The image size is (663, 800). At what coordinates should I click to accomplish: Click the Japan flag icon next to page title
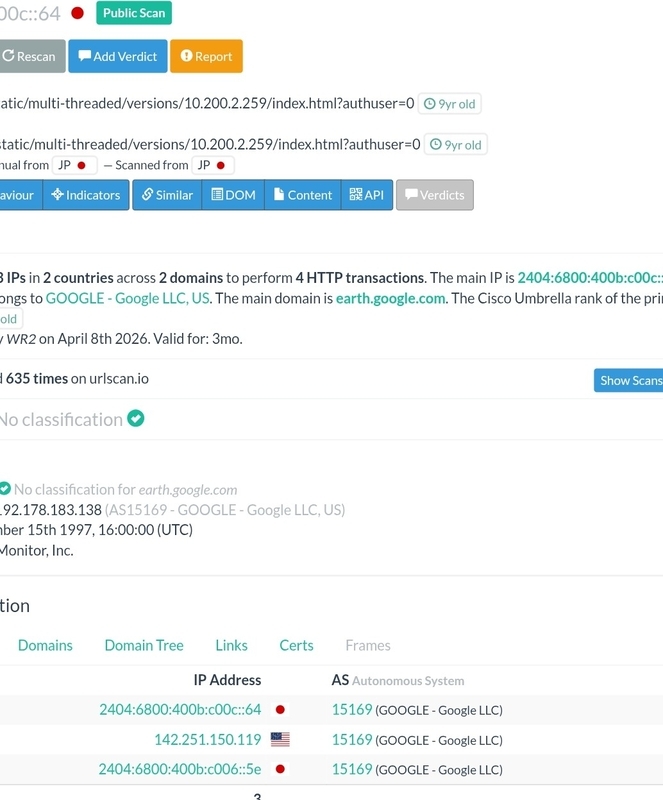click(78, 13)
